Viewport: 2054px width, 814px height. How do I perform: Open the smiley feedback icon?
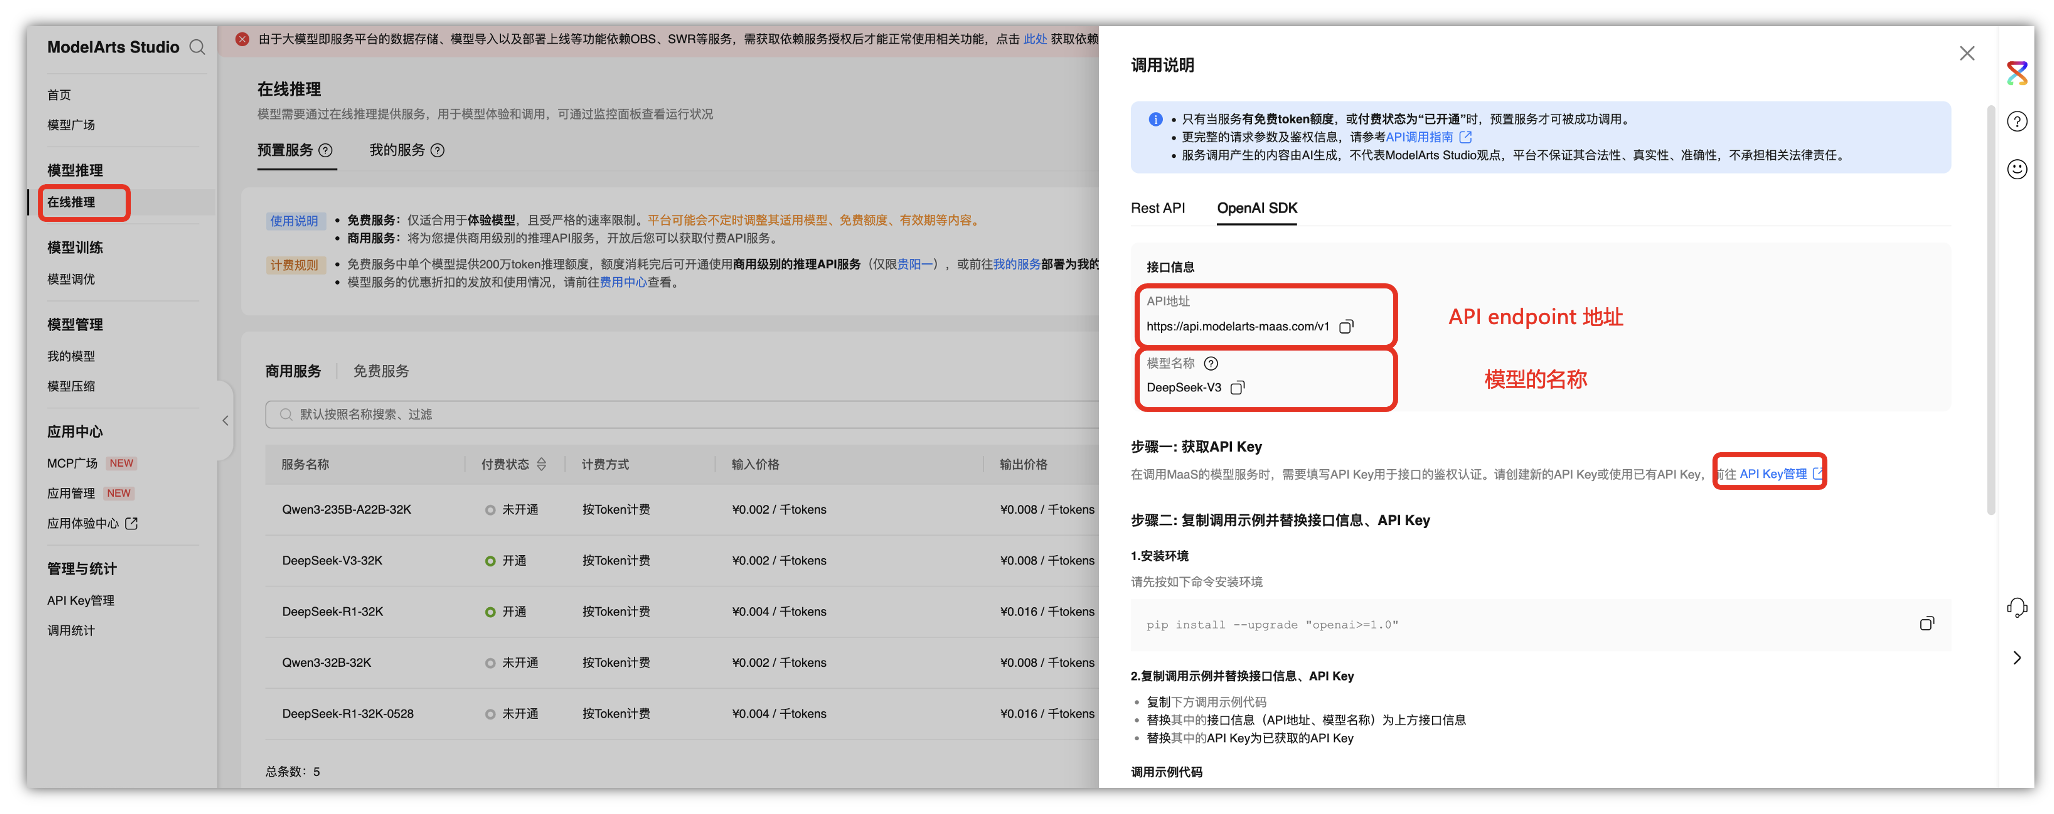[x=2017, y=169]
